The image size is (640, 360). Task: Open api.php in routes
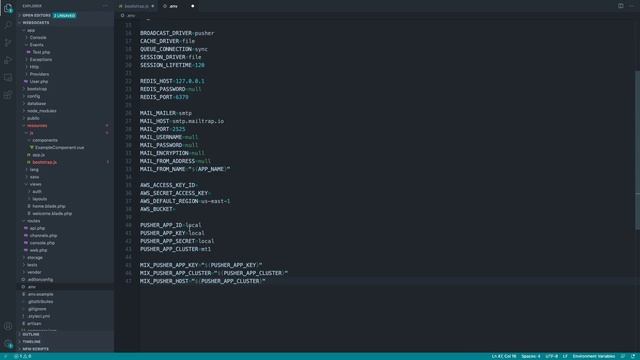pyautogui.click(x=64, y=228)
